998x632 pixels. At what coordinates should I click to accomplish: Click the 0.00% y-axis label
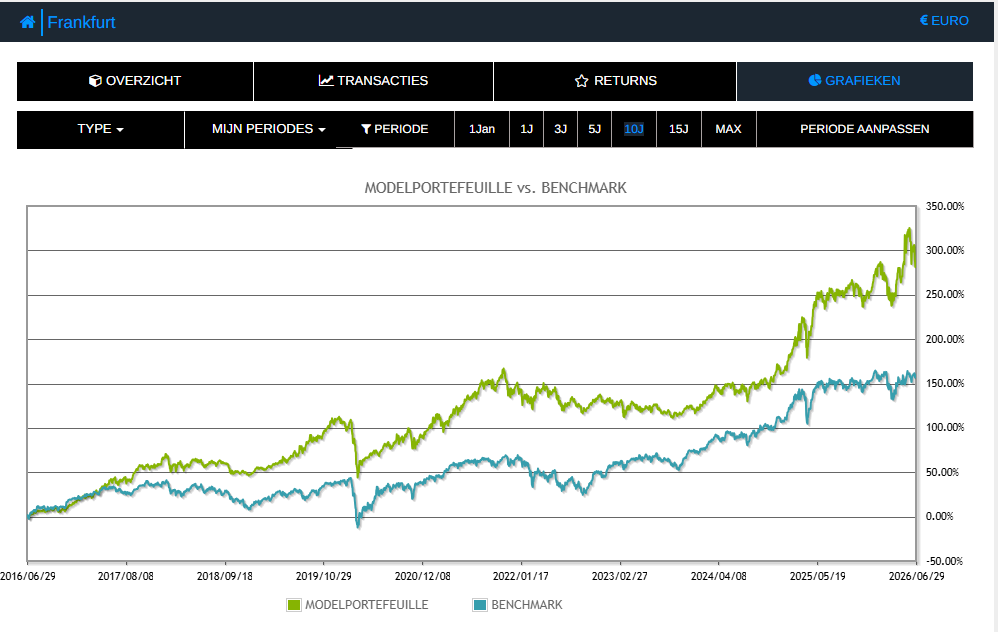(x=939, y=516)
